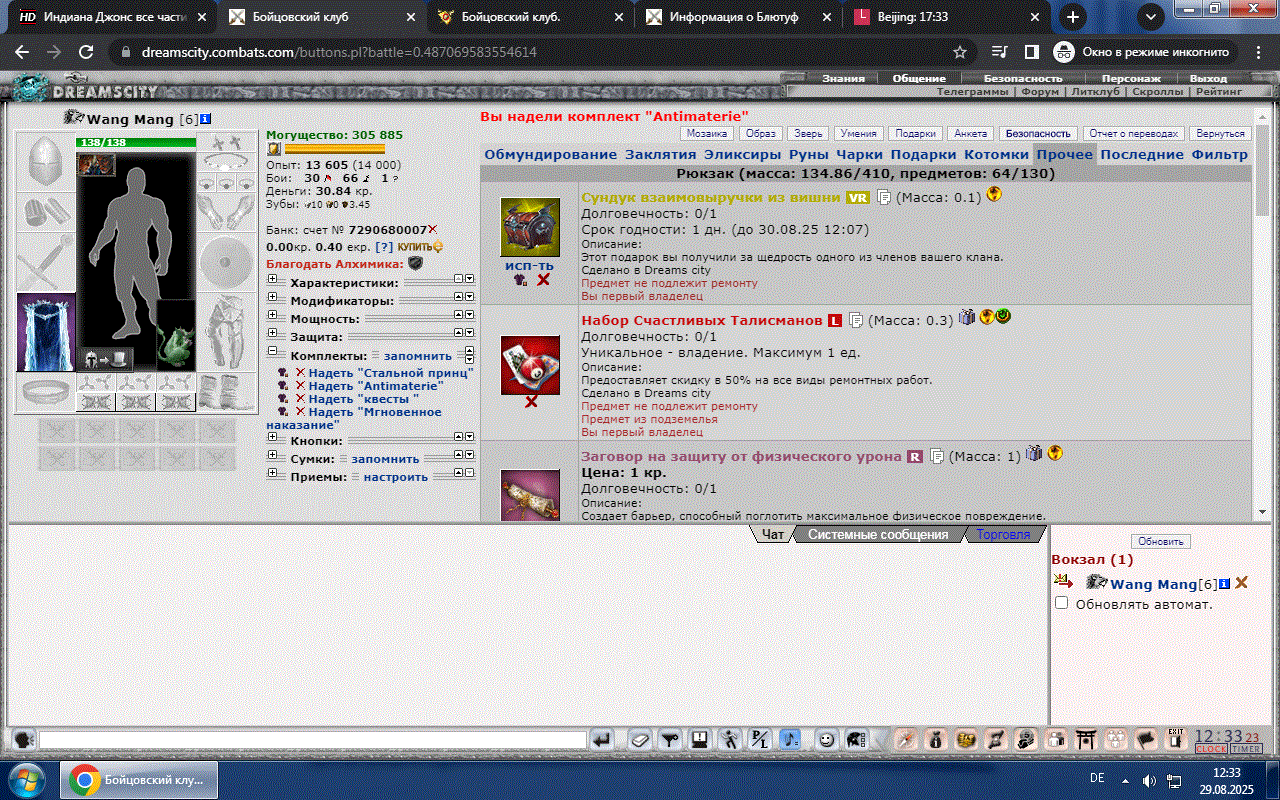
Task: Bookmark this page with star icon
Action: click(960, 52)
